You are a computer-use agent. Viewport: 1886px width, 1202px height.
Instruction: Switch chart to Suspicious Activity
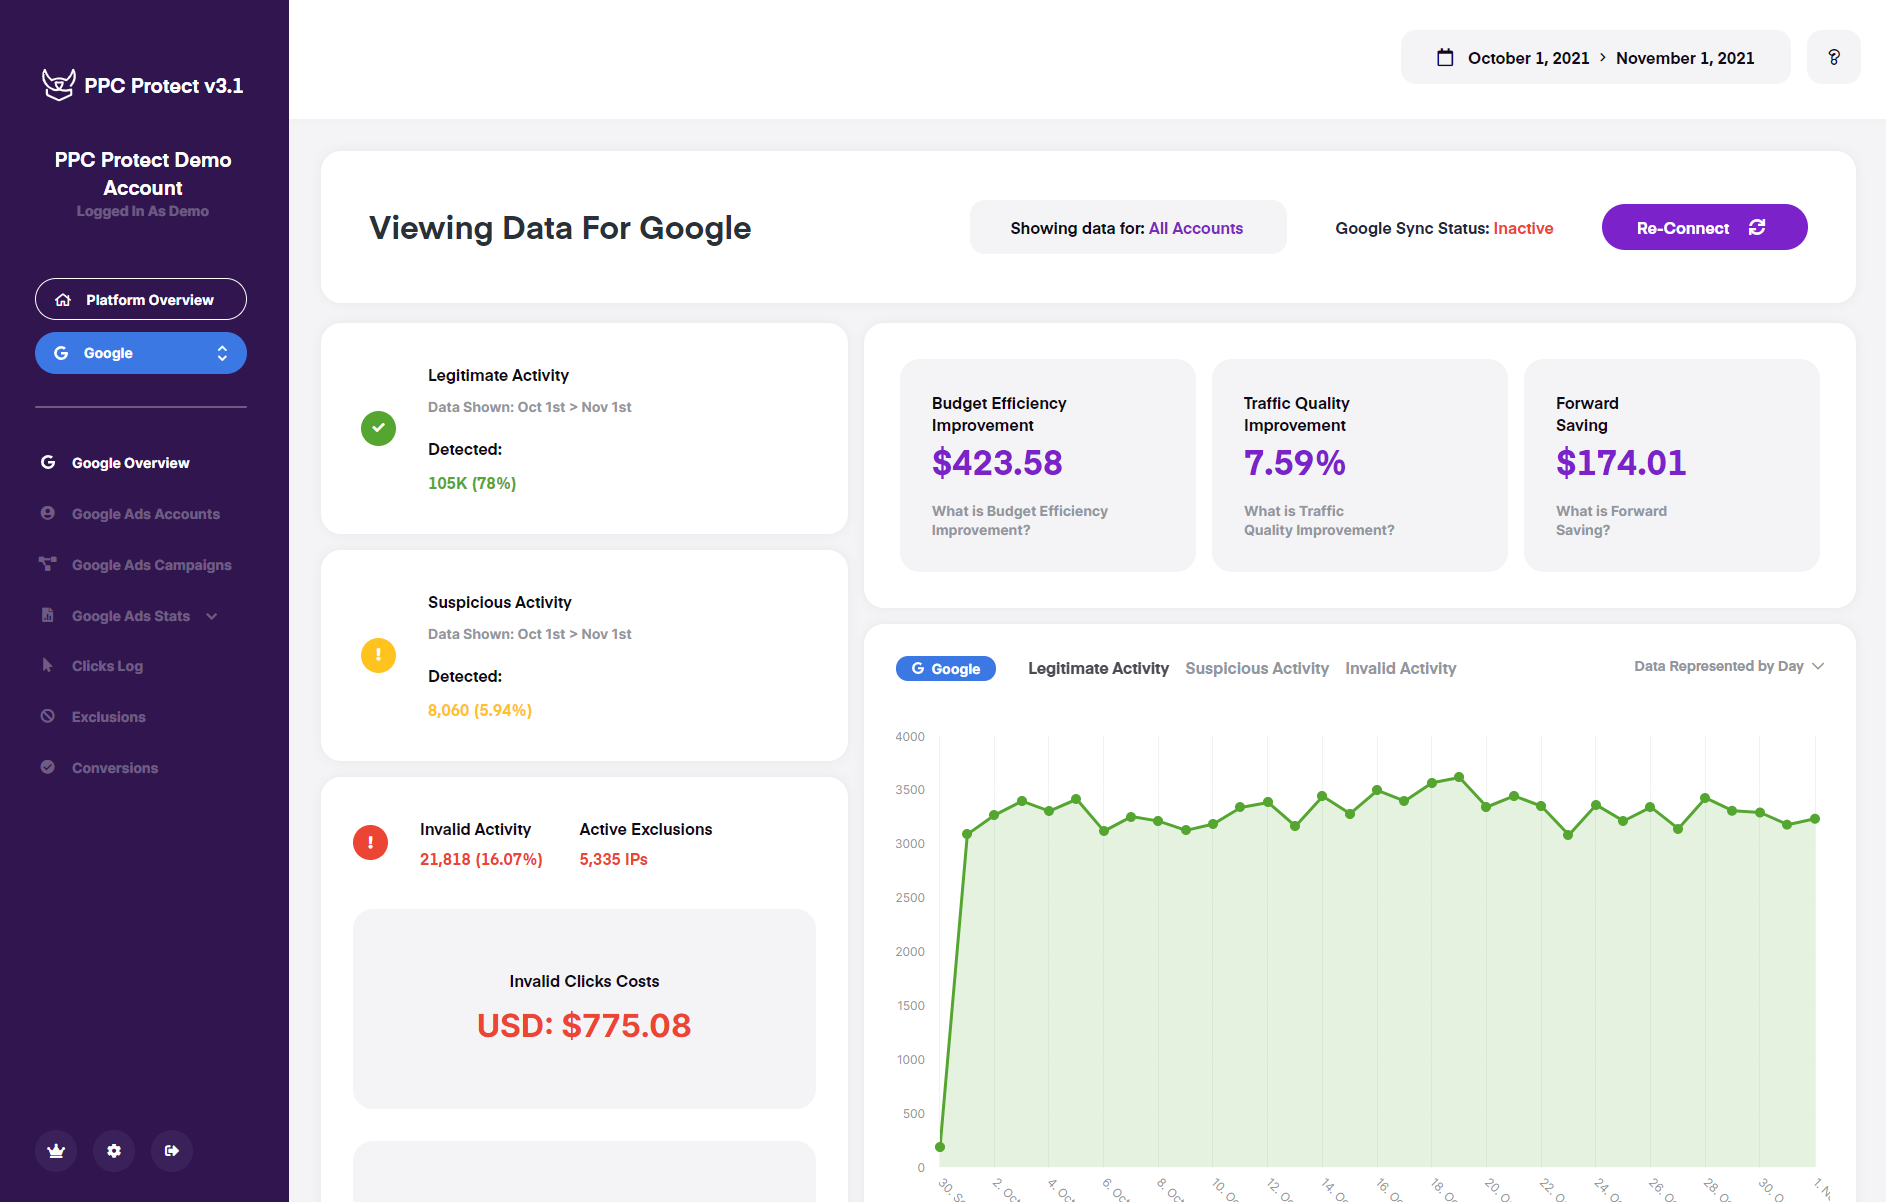point(1257,668)
